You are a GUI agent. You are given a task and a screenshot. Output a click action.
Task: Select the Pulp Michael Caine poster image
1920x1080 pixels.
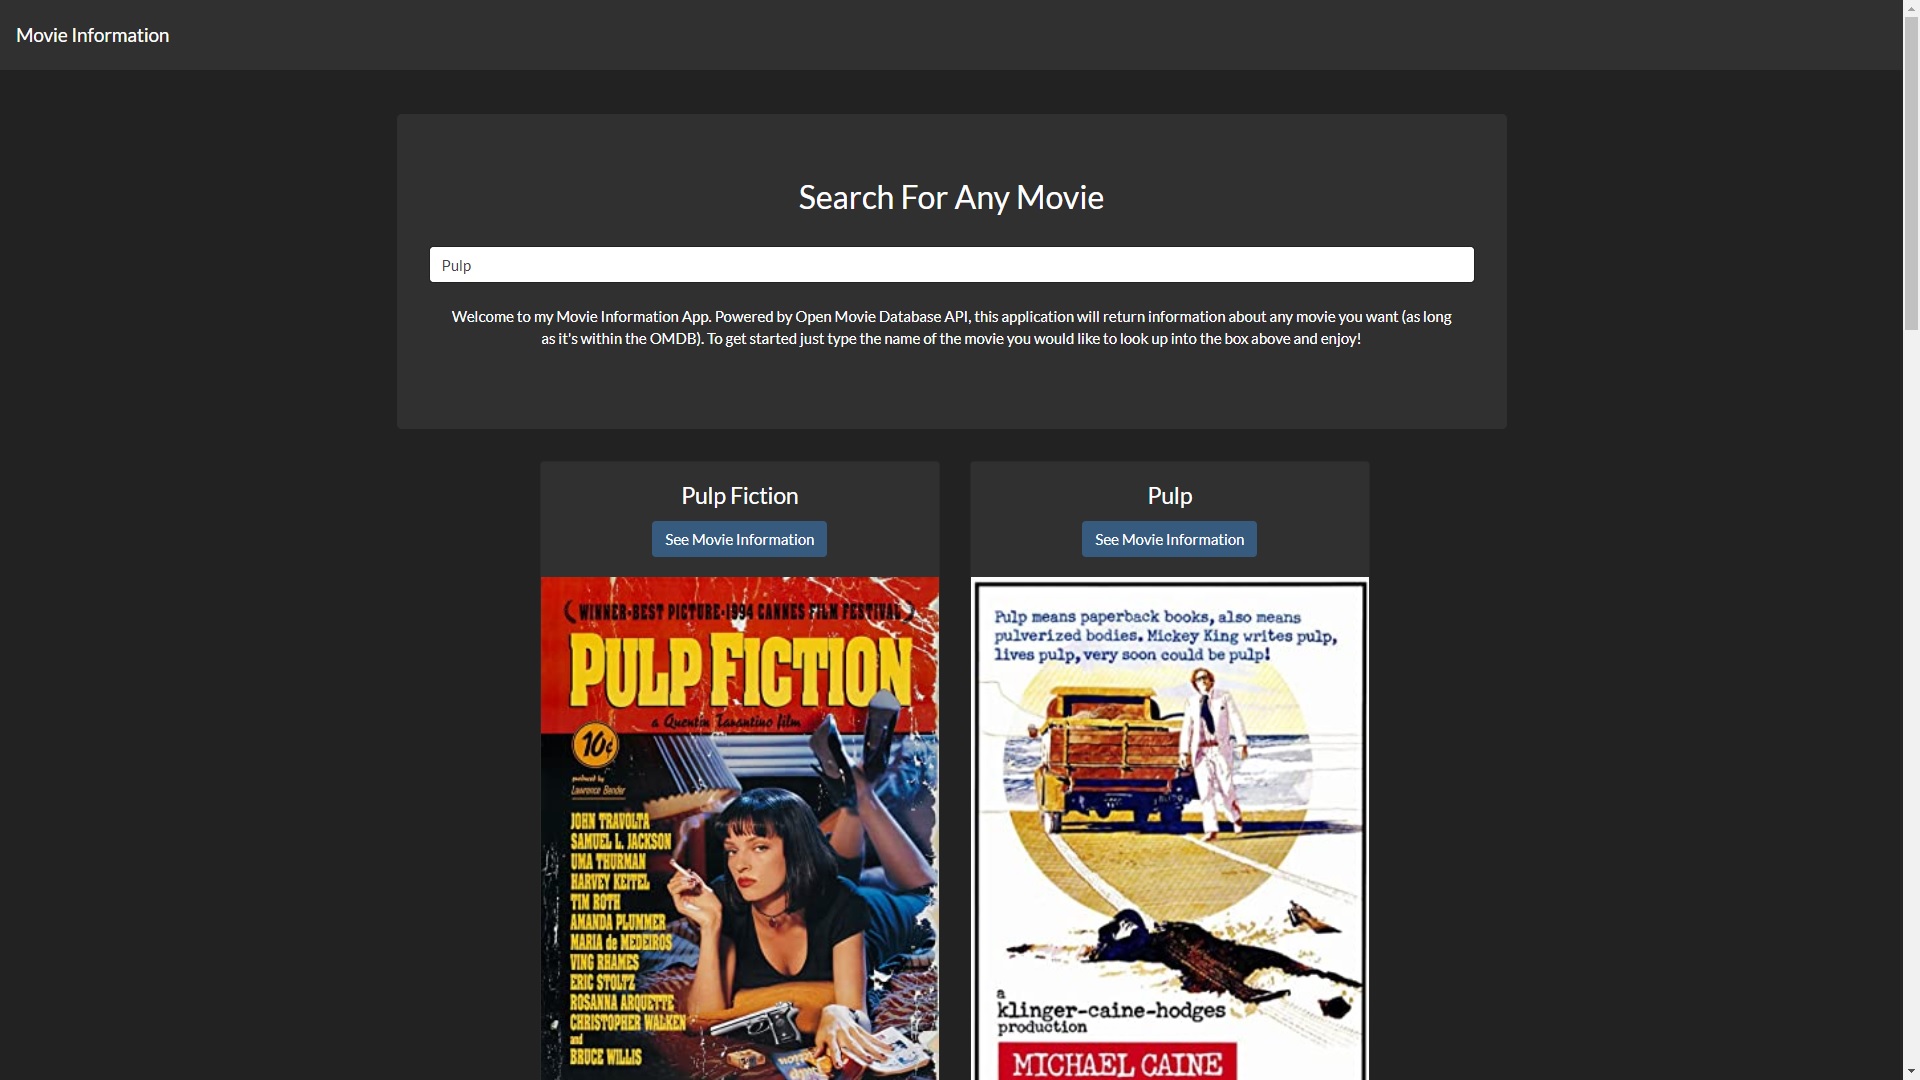tap(1170, 828)
